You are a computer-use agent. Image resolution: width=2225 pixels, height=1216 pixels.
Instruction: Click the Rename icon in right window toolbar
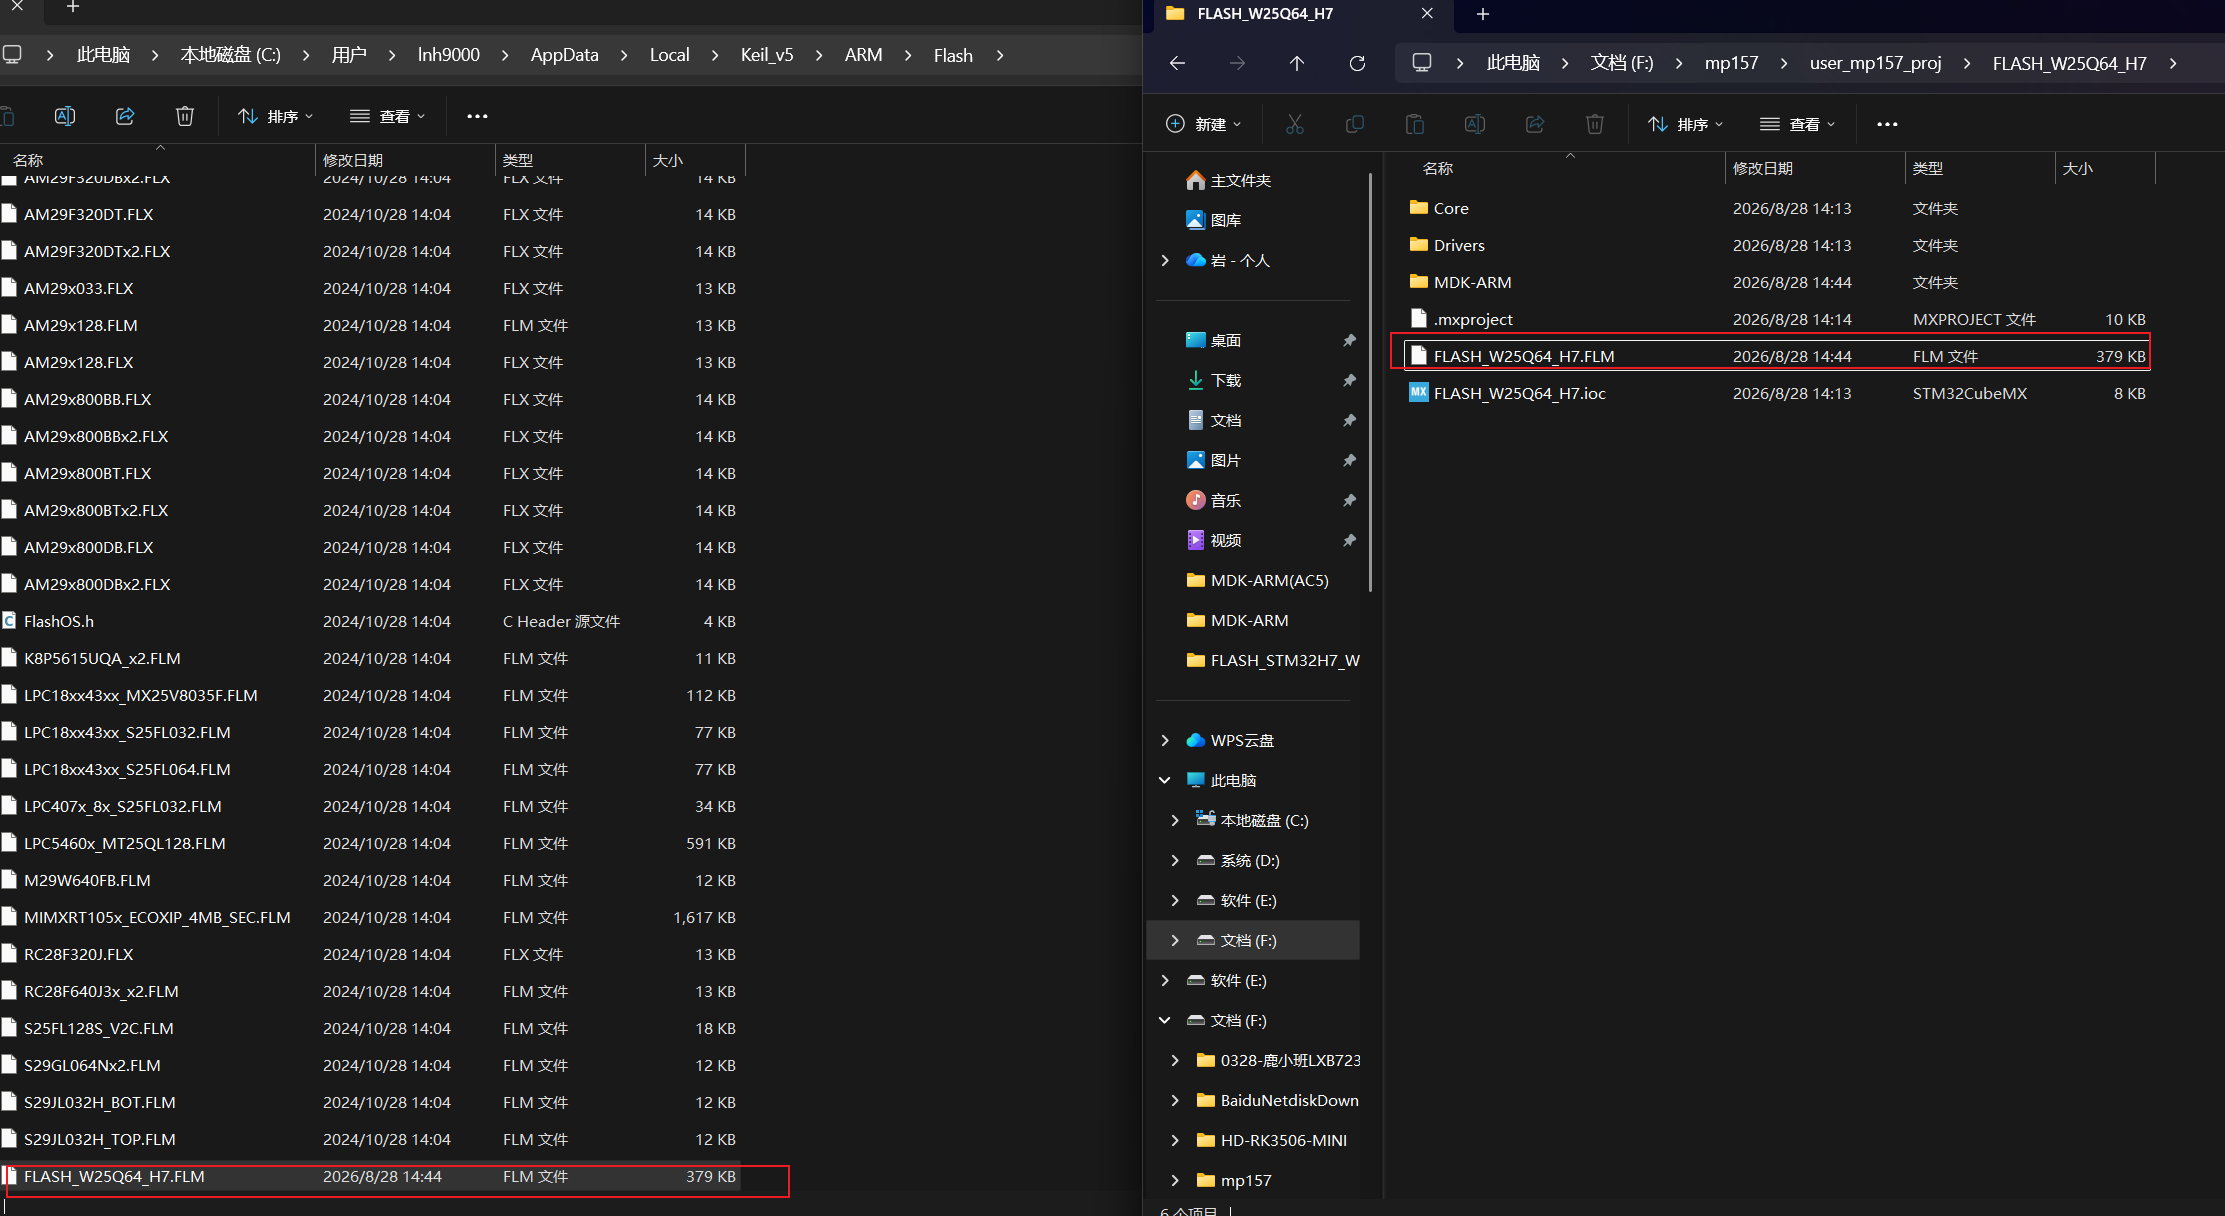[1475, 124]
